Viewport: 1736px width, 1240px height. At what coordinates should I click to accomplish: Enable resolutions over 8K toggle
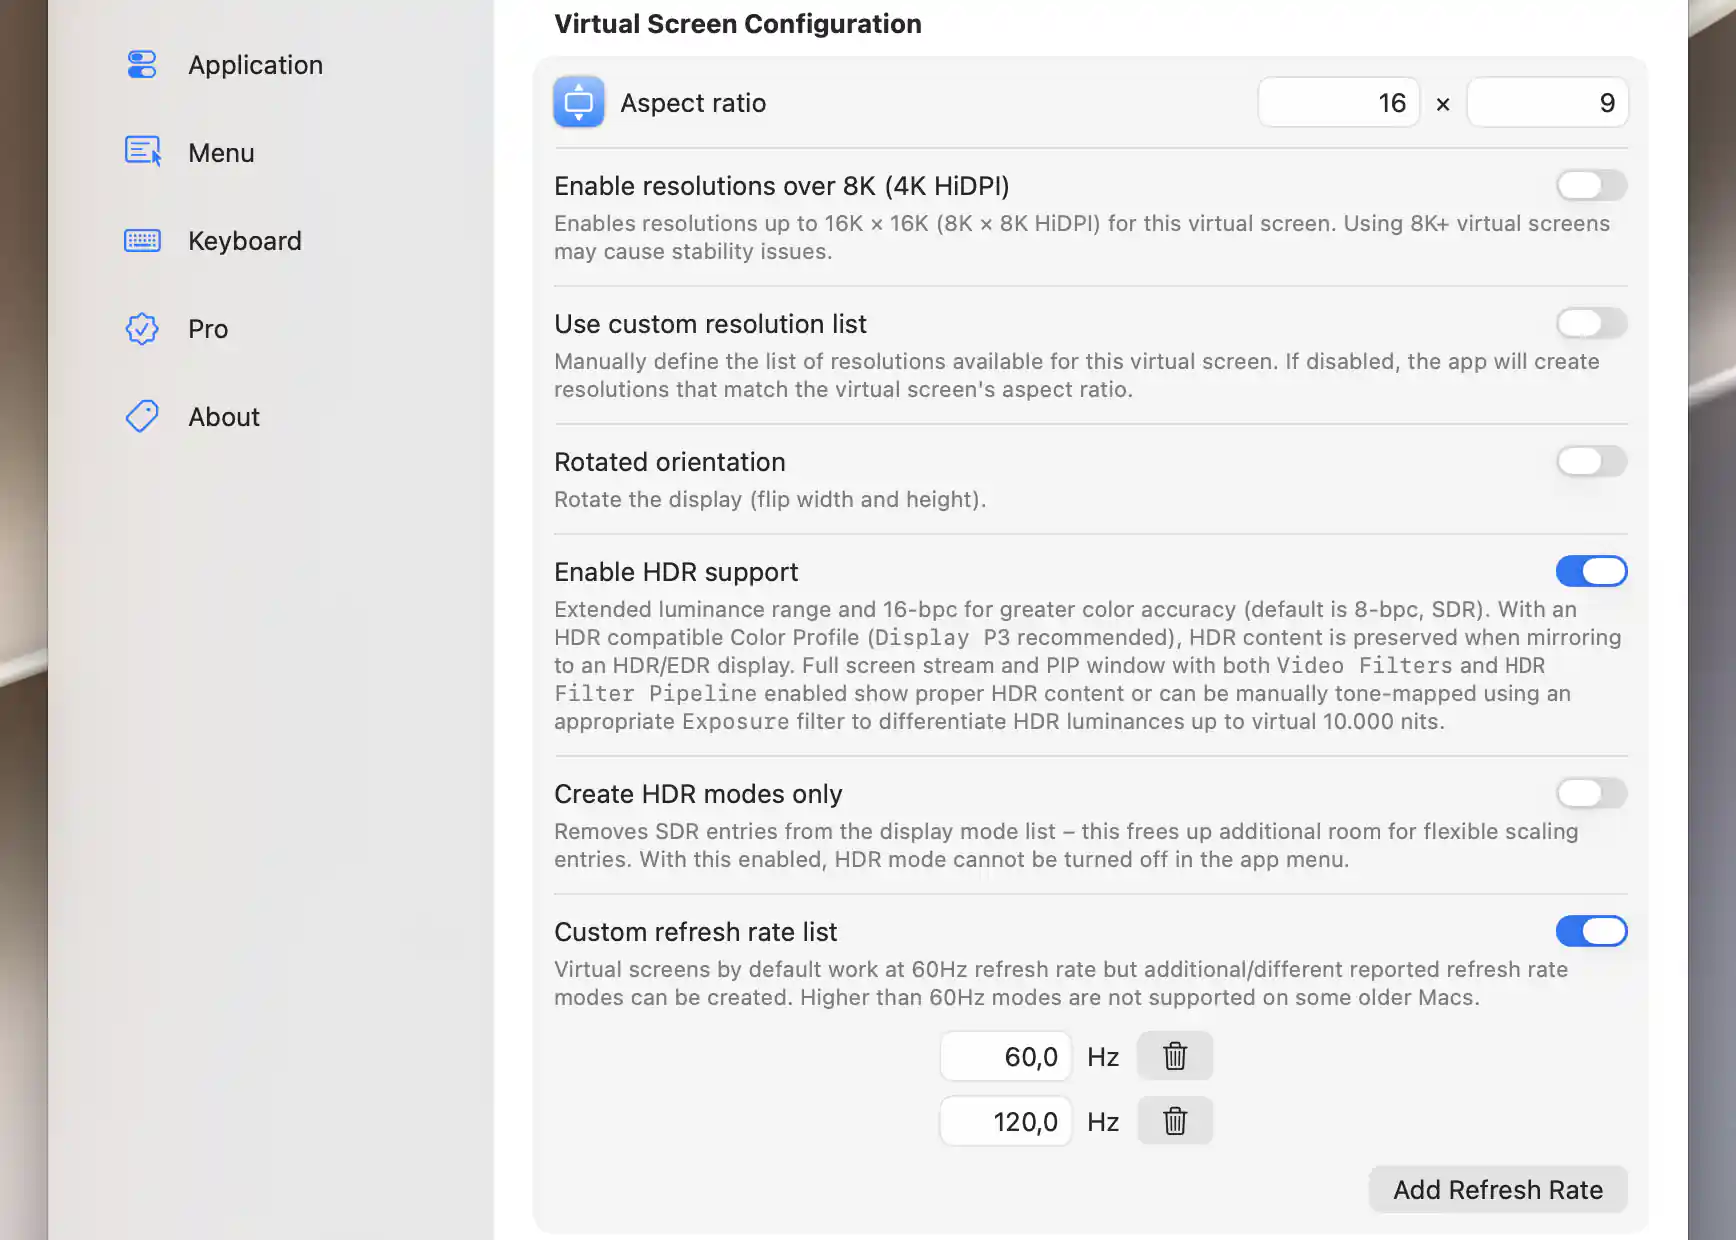1591,185
